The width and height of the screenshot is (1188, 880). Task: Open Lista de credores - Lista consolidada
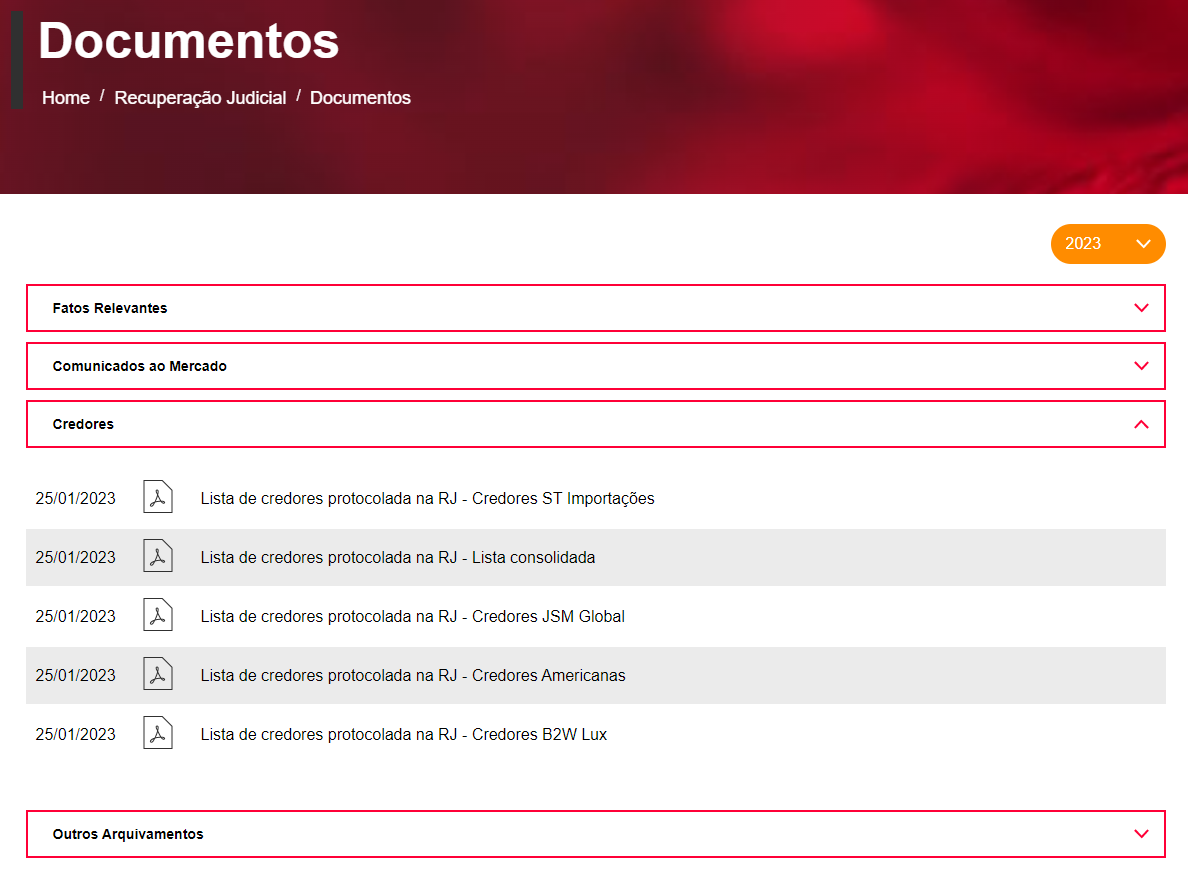(x=398, y=557)
